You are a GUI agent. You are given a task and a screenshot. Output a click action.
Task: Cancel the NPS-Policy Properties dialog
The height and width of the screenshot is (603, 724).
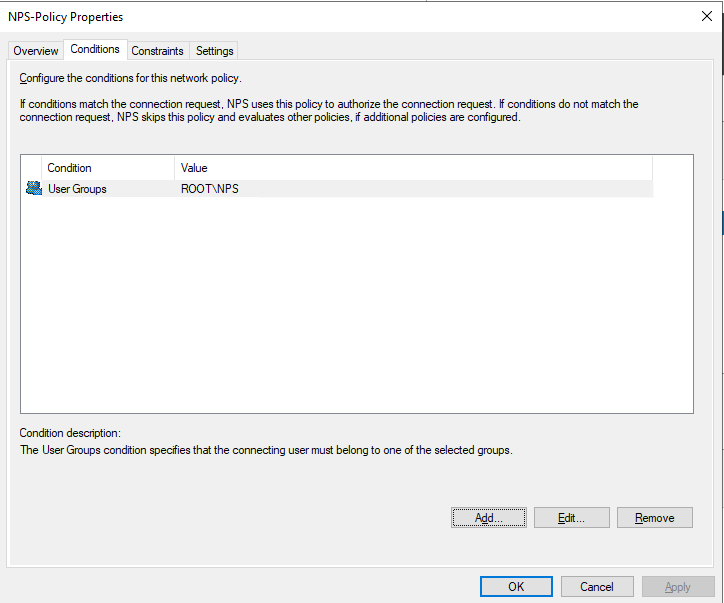coord(597,587)
